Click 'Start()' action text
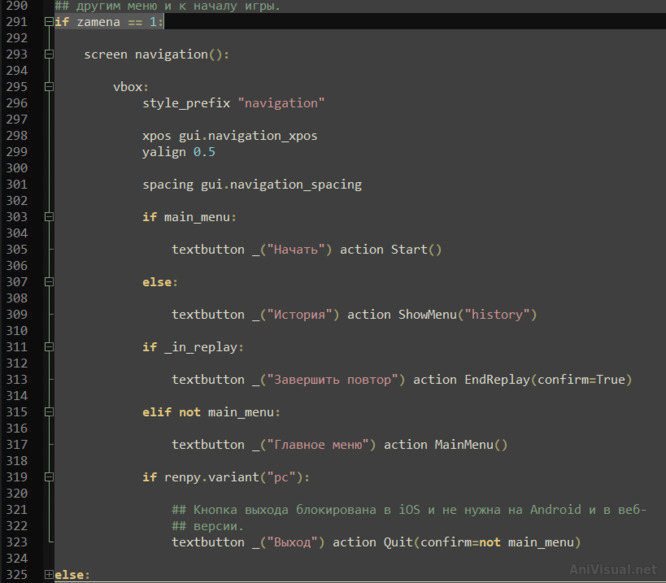Image resolution: width=666 pixels, height=583 pixels. point(416,250)
